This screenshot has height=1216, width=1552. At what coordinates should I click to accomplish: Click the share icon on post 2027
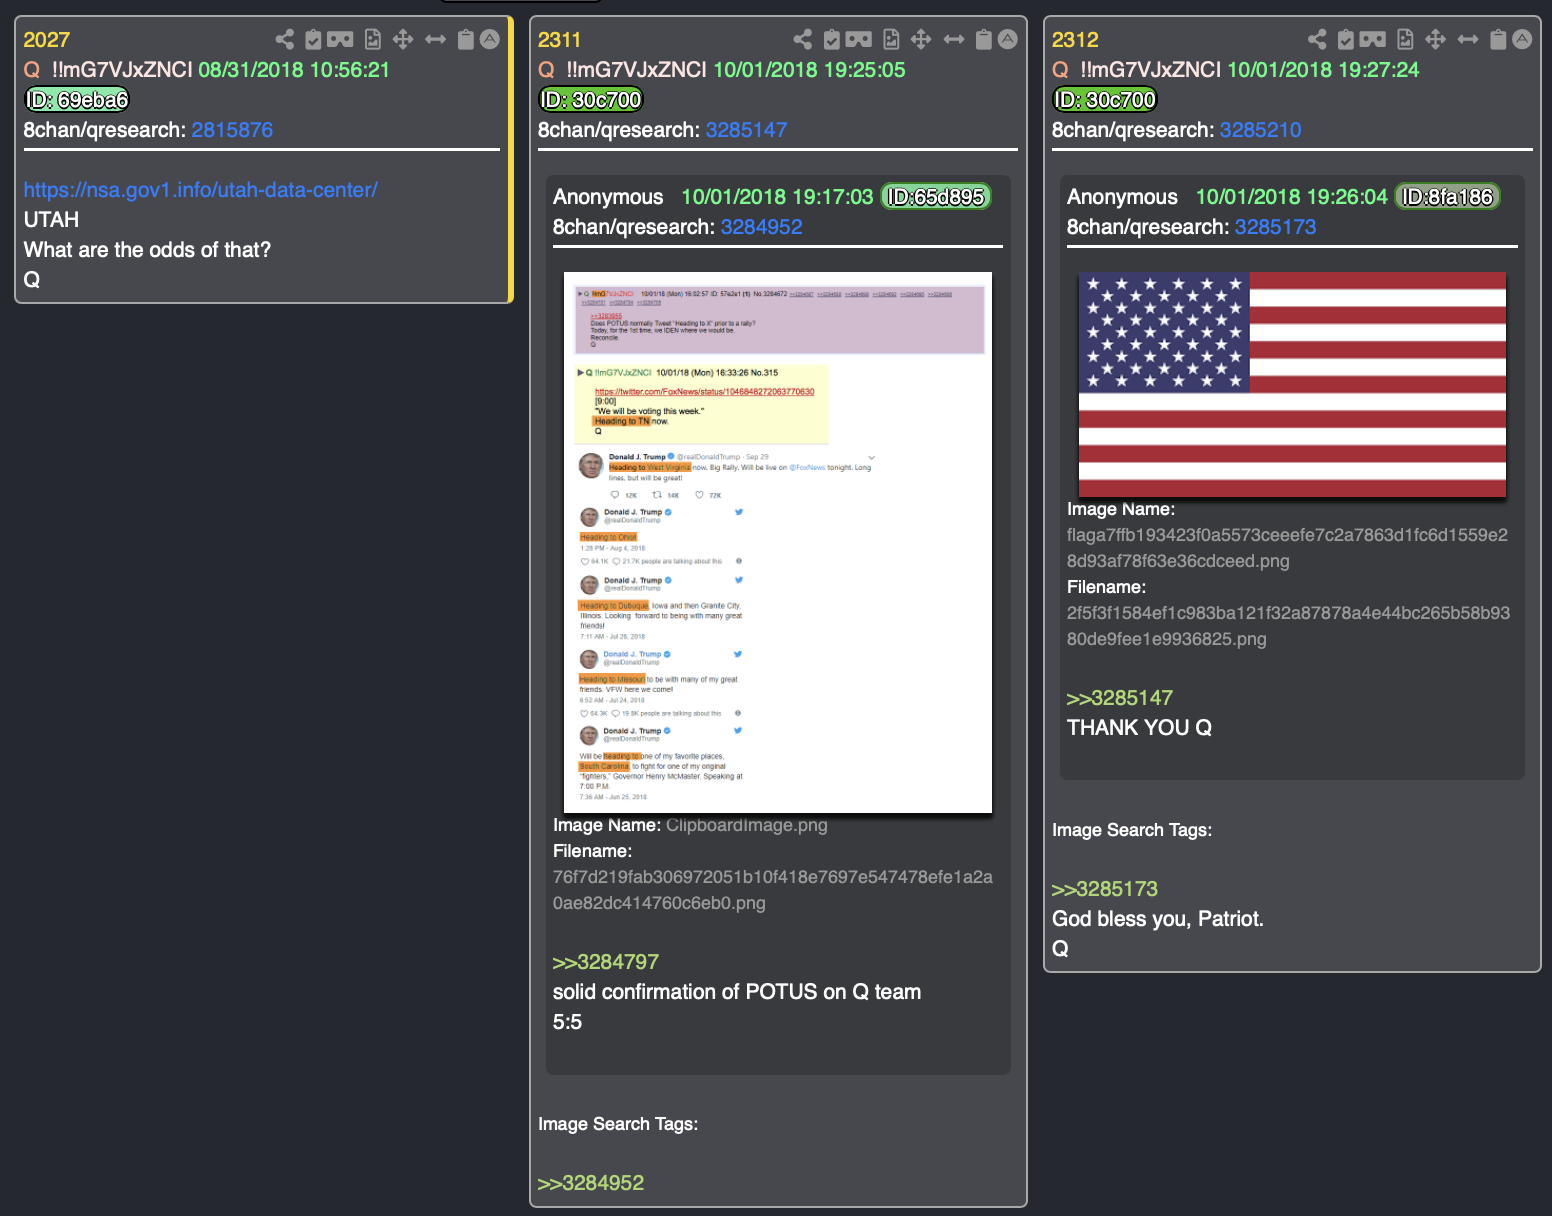(x=285, y=39)
